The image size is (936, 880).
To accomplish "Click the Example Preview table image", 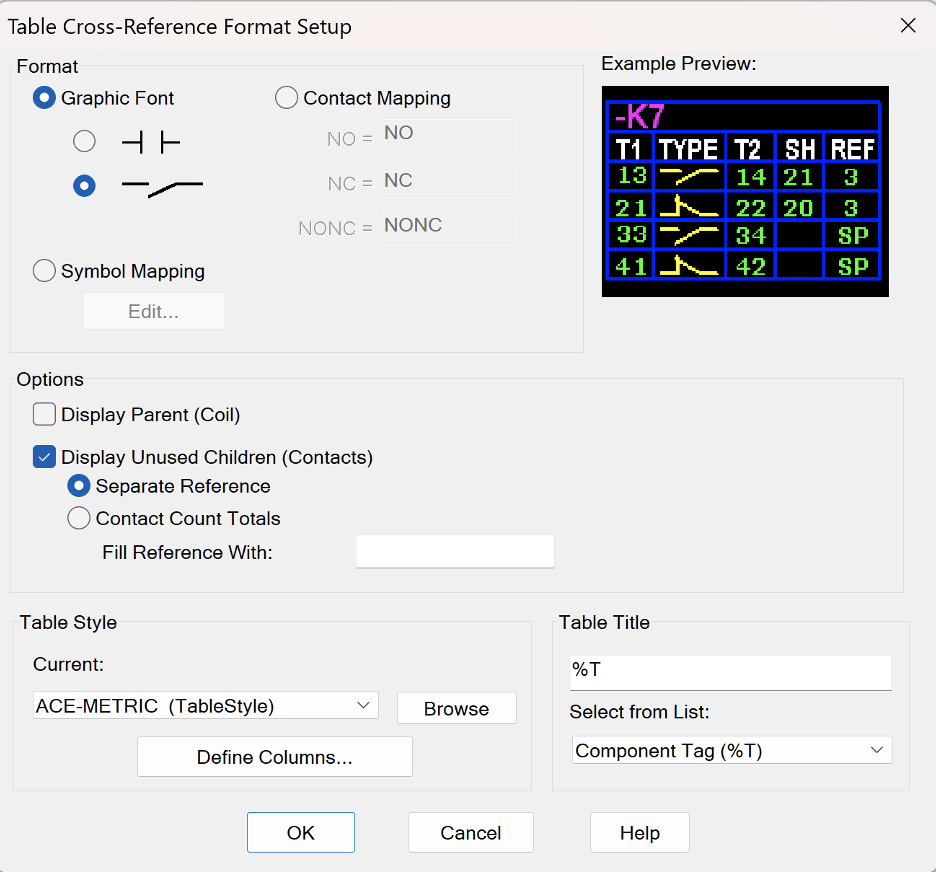I will tap(745, 191).
